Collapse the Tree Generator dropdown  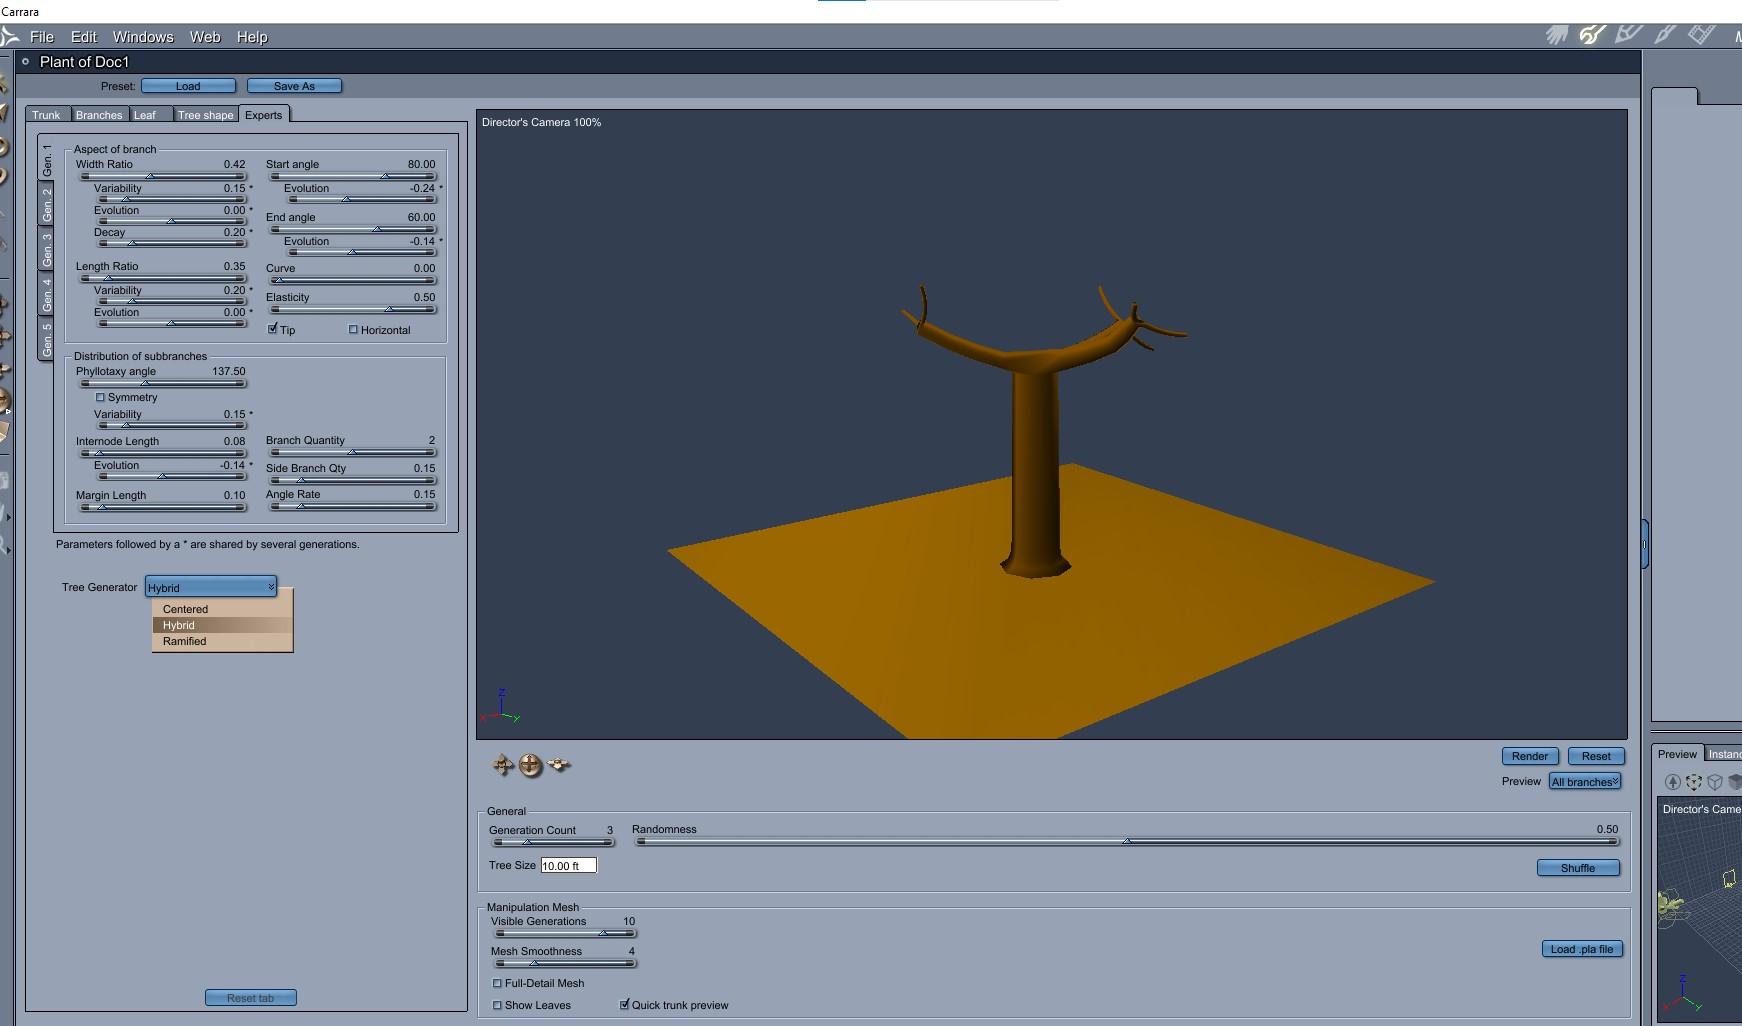click(211, 587)
